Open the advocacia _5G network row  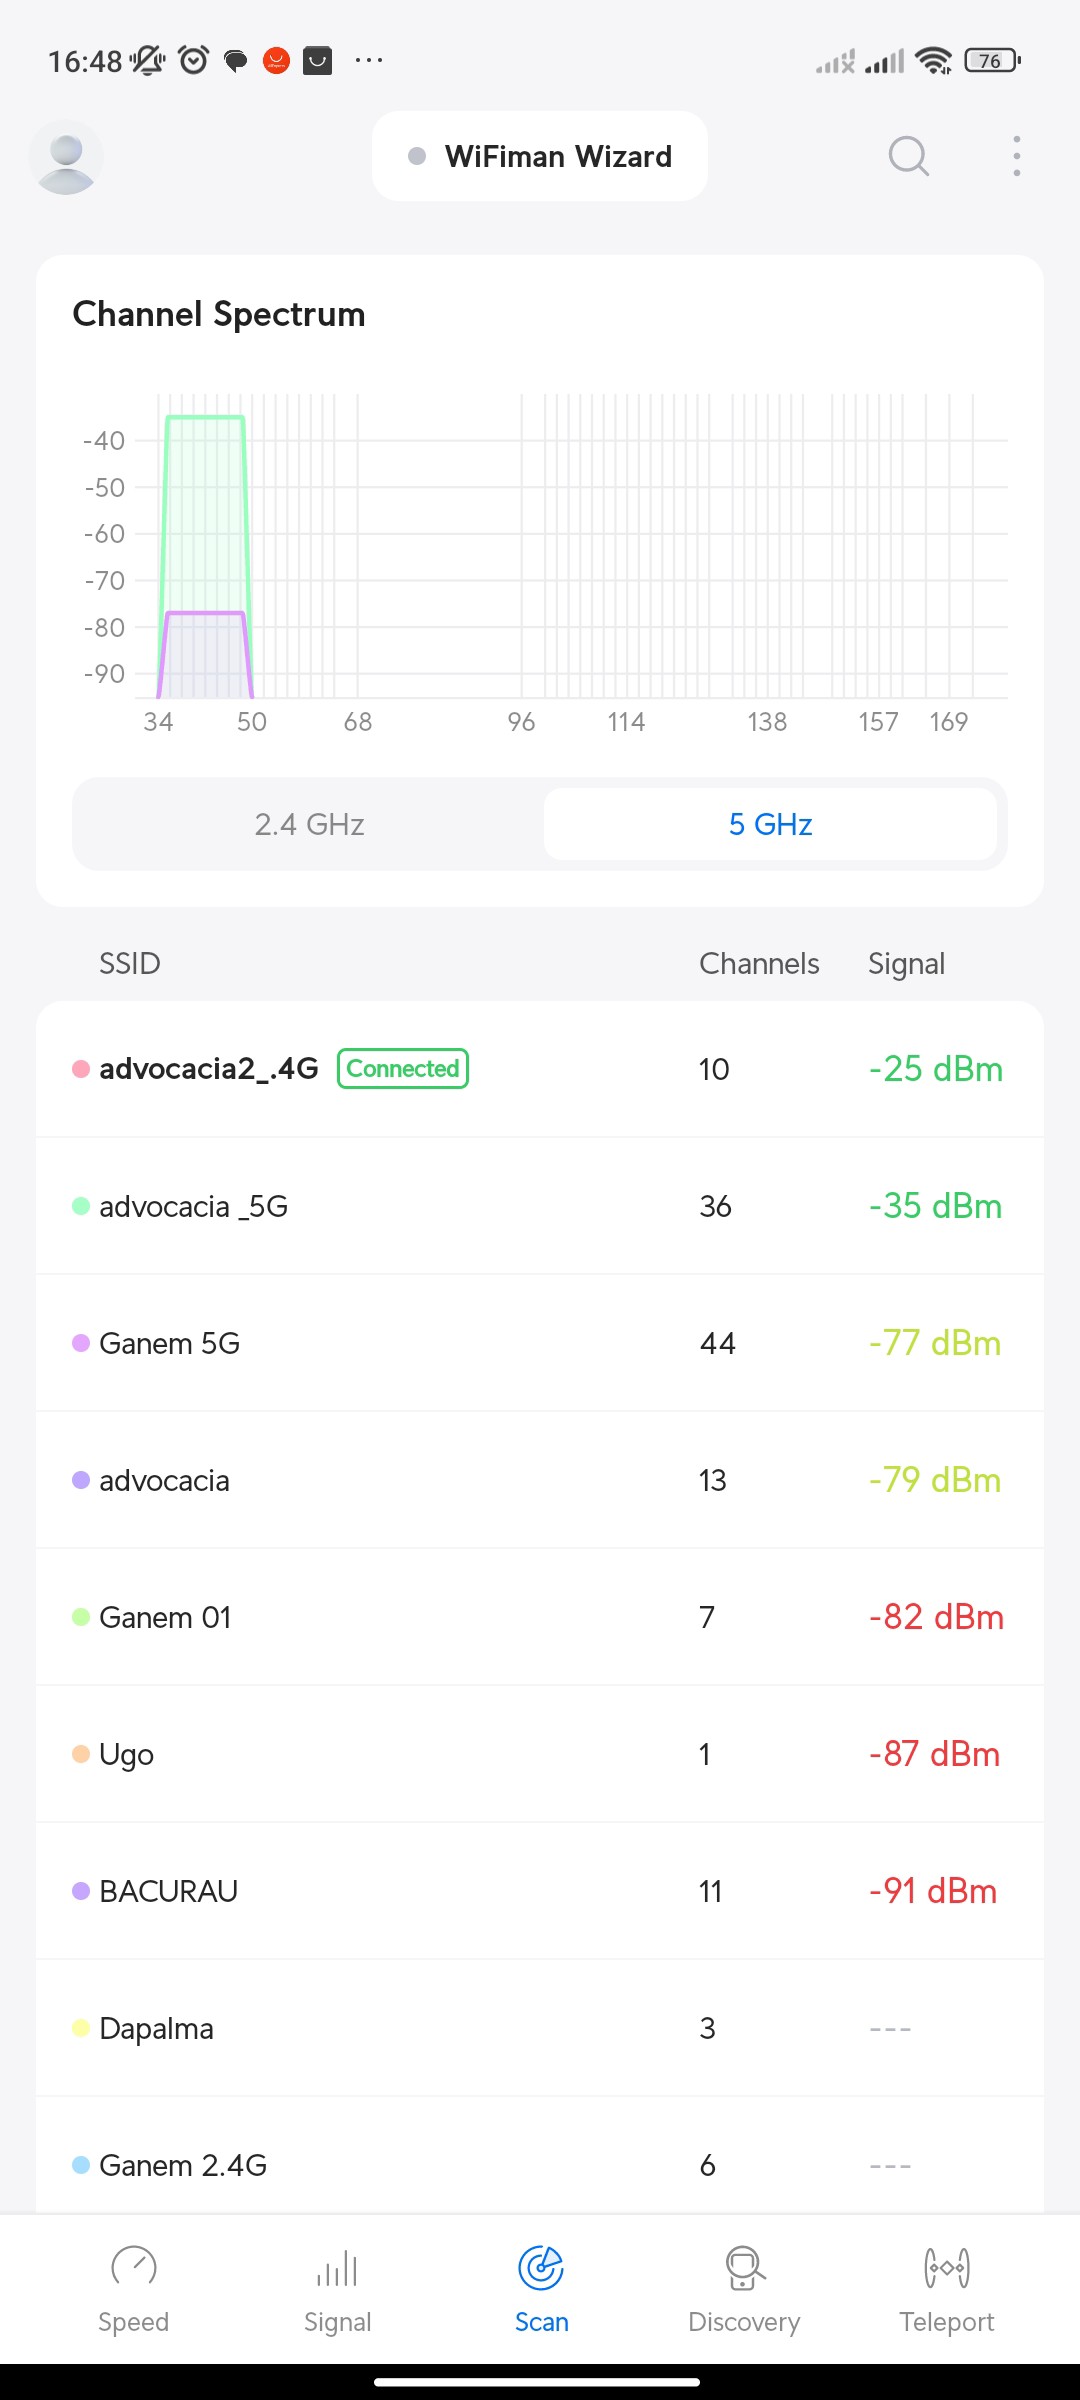[x=540, y=1206]
